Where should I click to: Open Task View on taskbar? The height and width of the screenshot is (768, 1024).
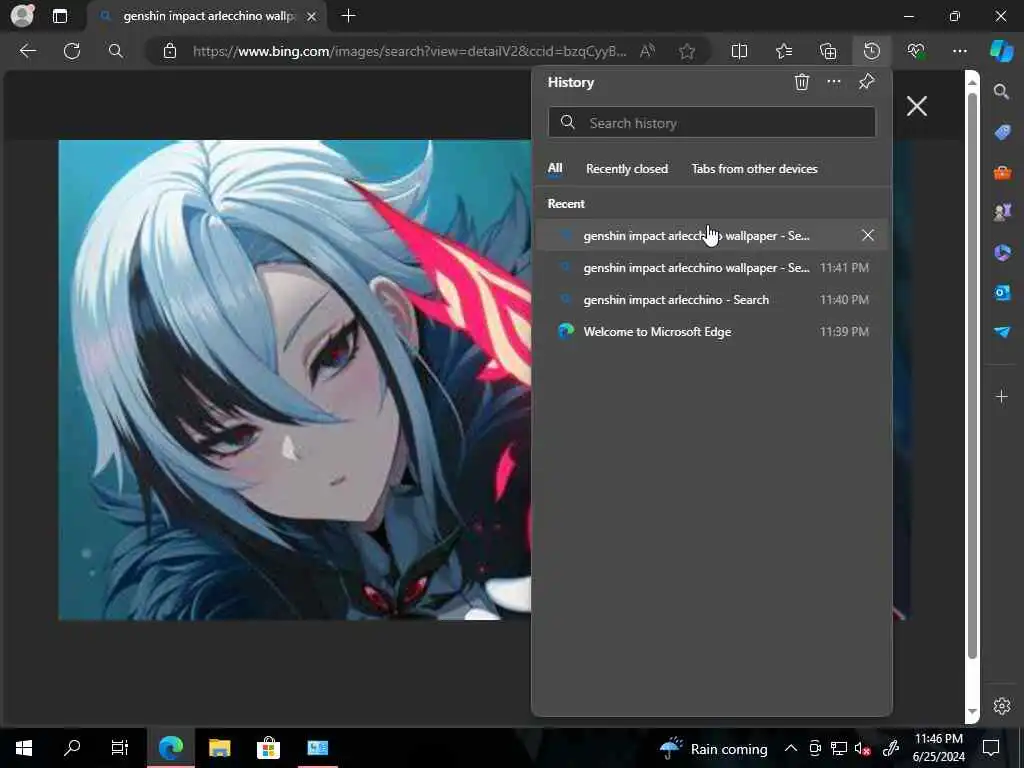pyautogui.click(x=120, y=748)
